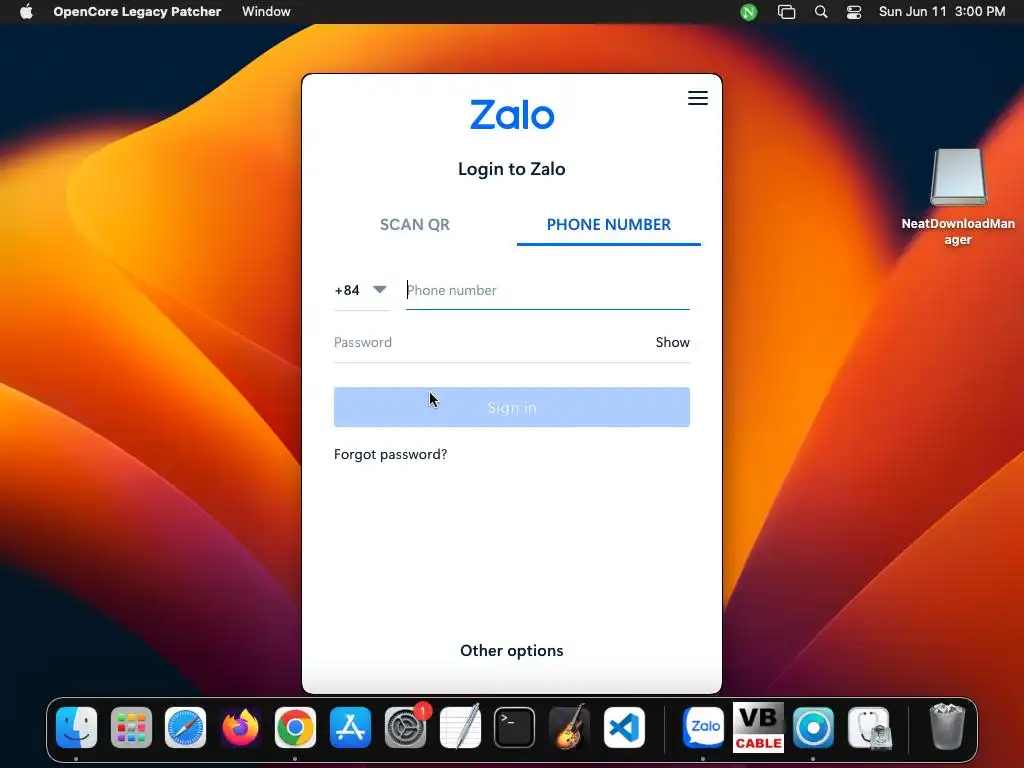Open the App Store from the Dock
The height and width of the screenshot is (768, 1024).
pyautogui.click(x=350, y=727)
